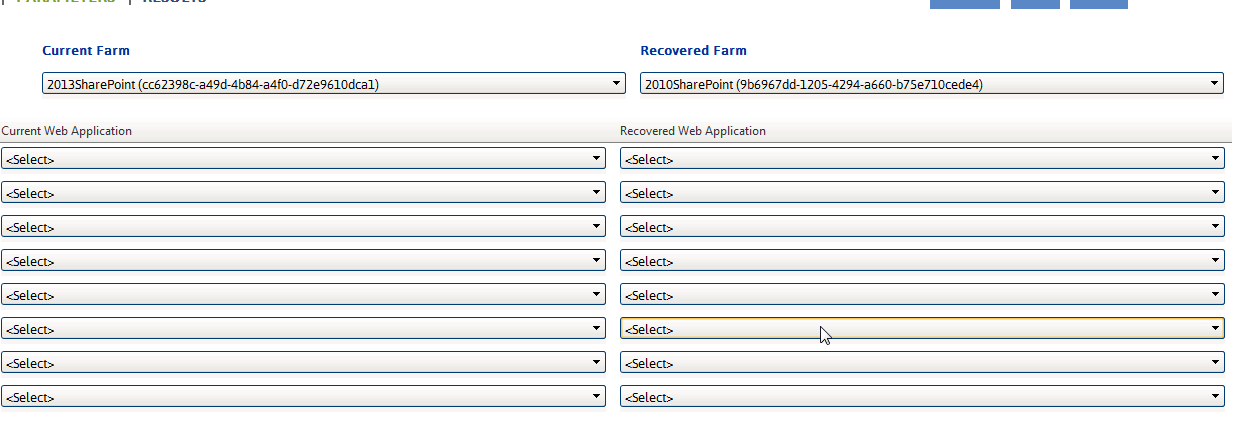Click the 'Recovered Farm' heading label

coord(693,50)
